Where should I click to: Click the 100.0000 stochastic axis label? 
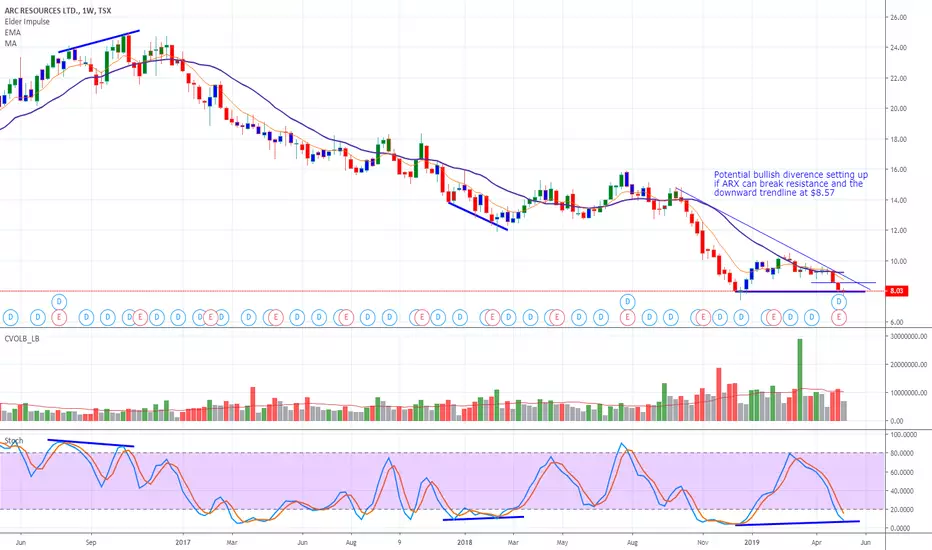[x=903, y=435]
